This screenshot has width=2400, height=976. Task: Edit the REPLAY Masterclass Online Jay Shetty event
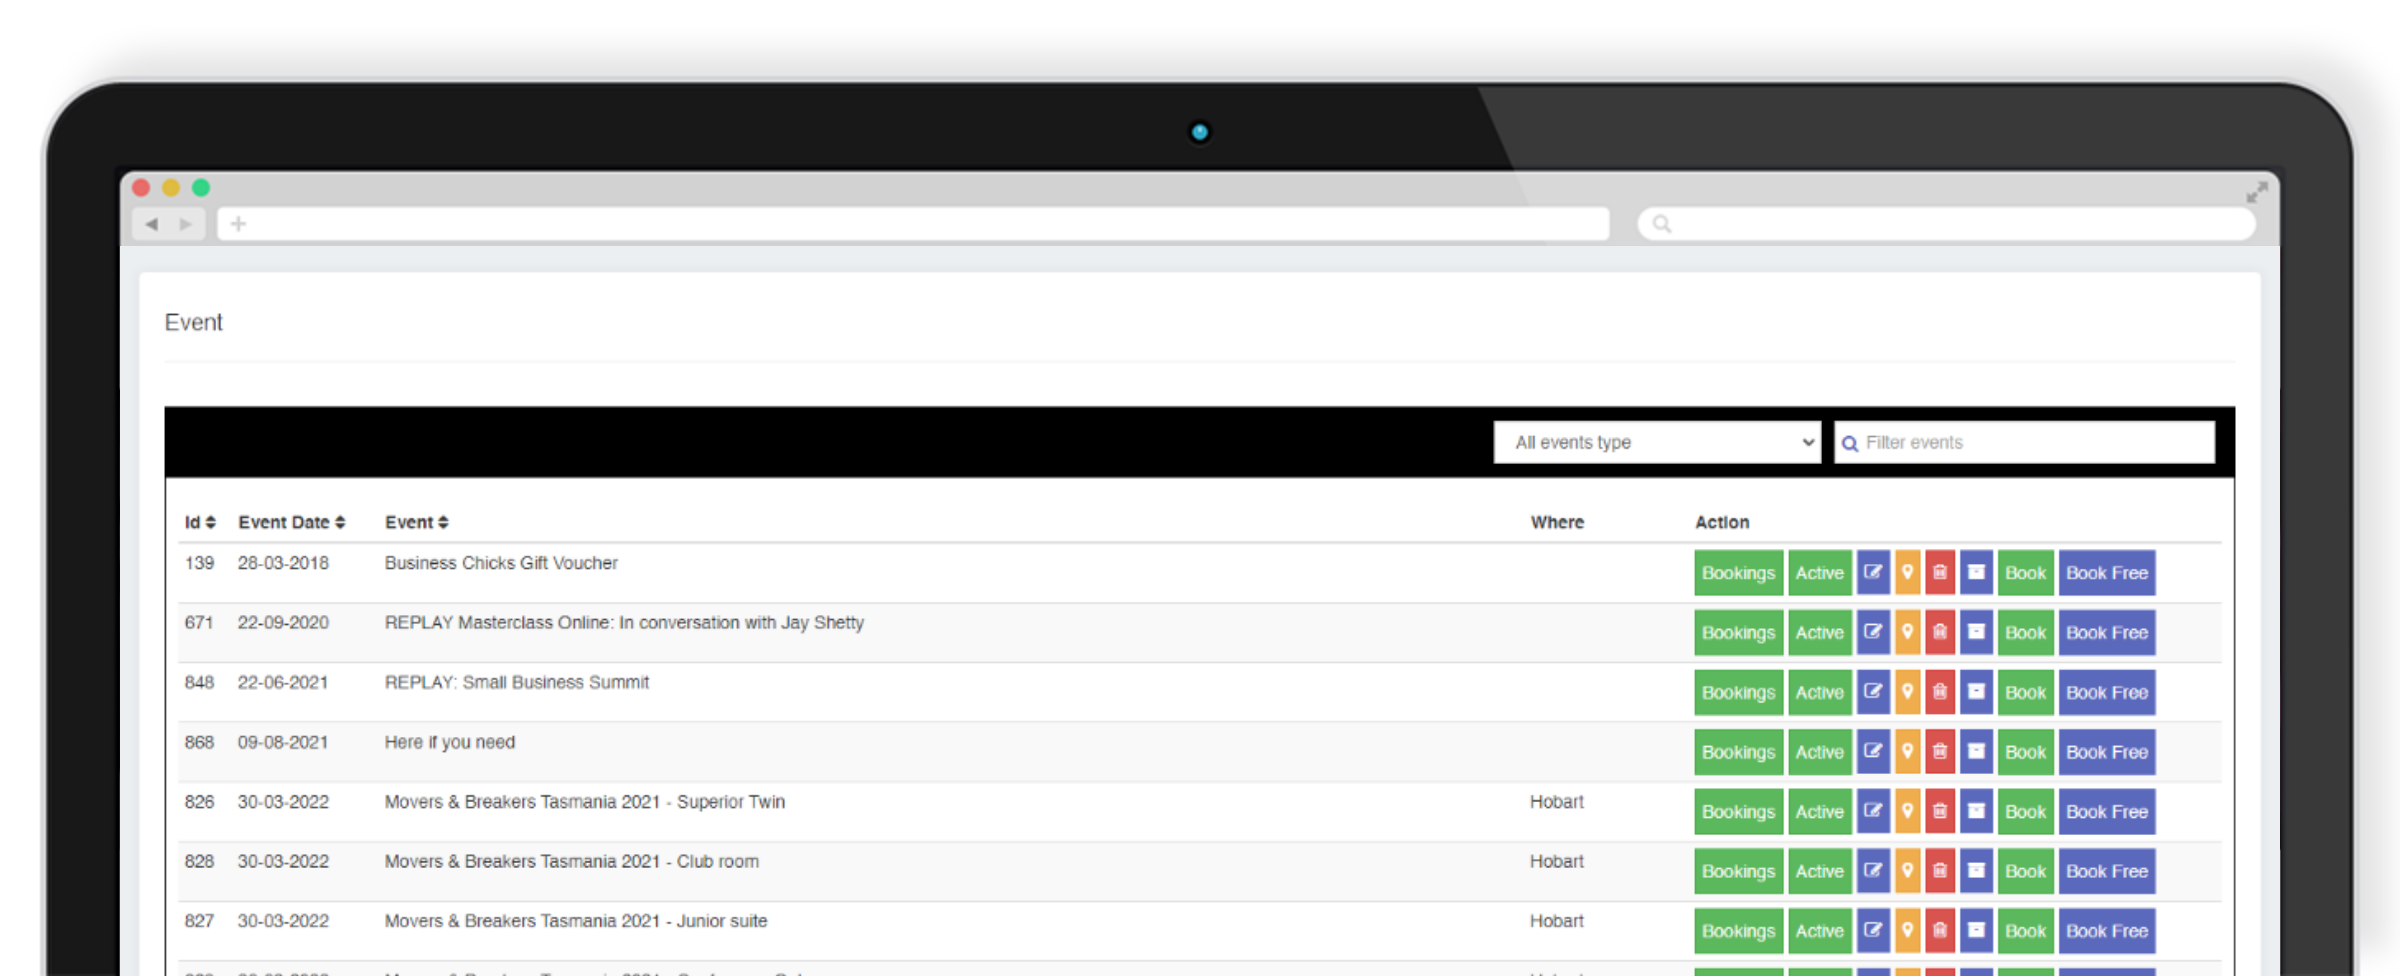click(1873, 632)
